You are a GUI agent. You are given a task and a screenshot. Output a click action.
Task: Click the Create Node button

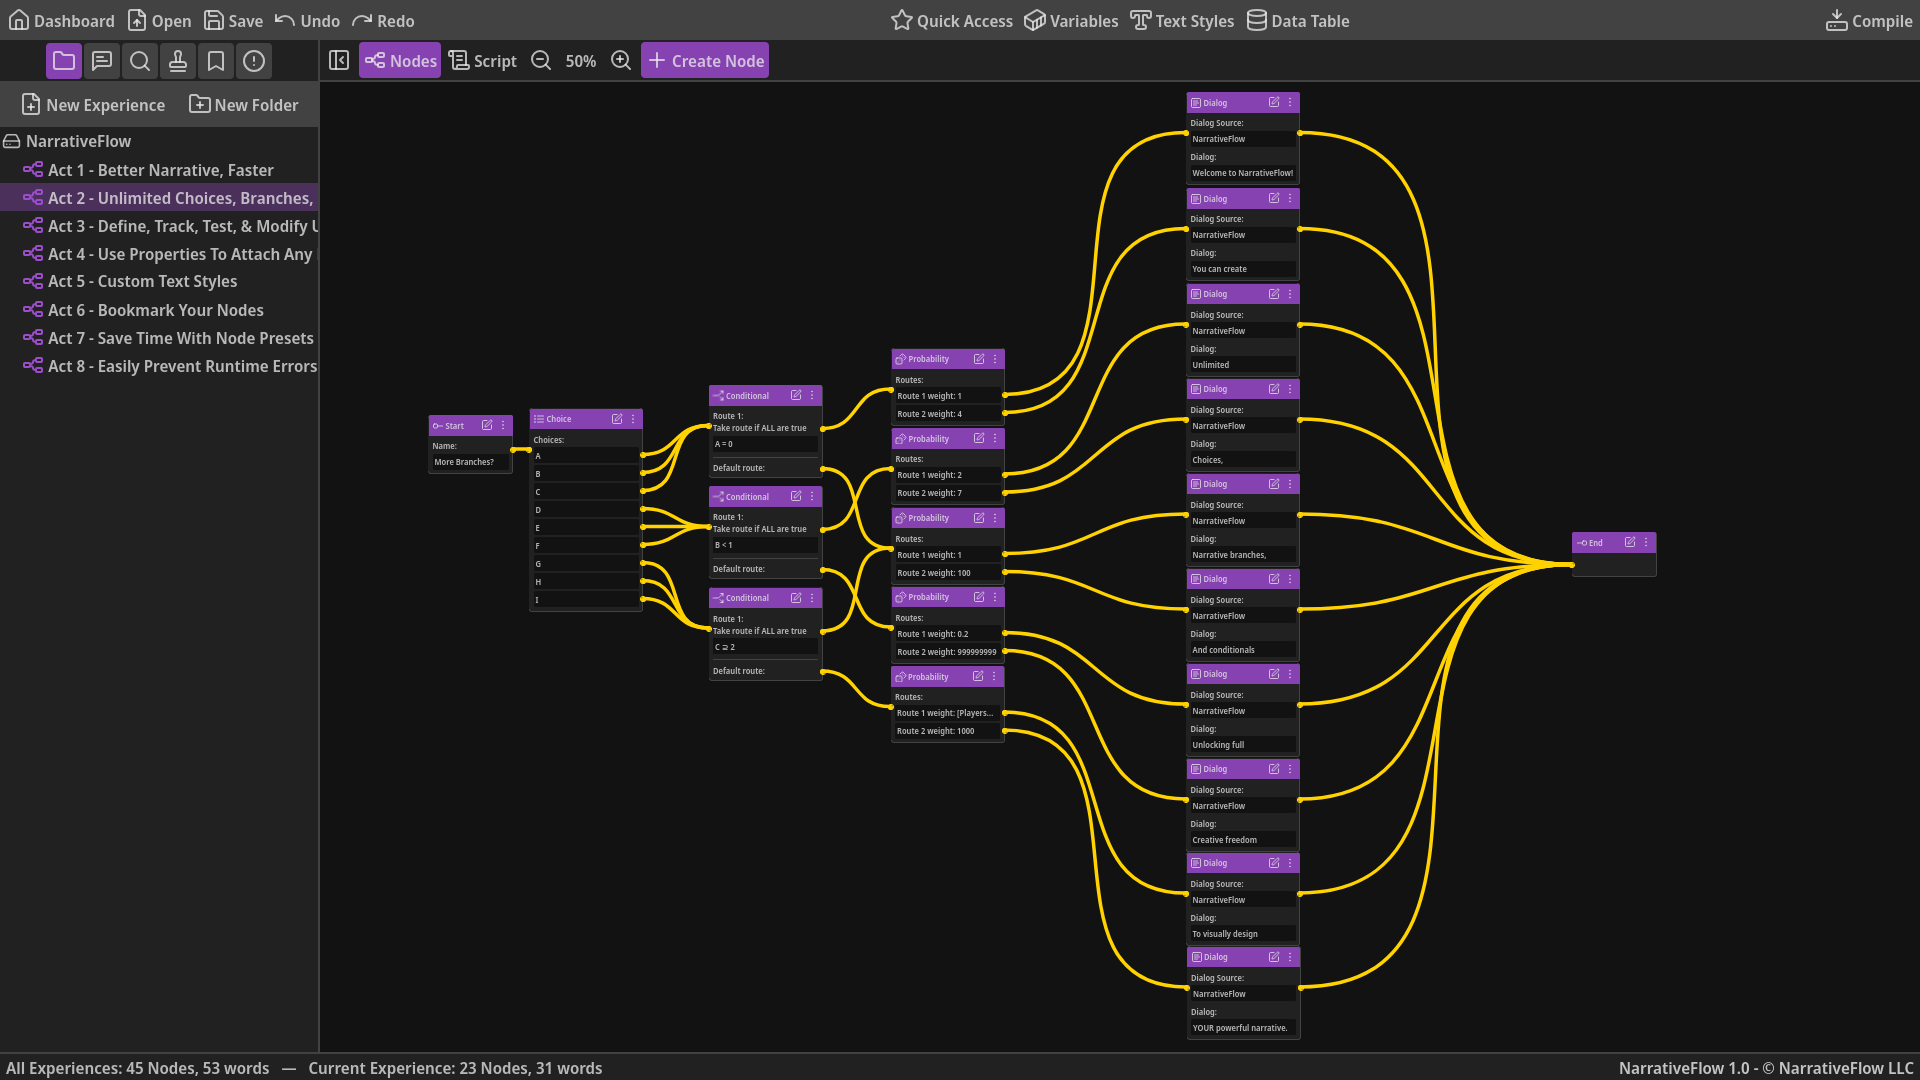[x=705, y=60]
